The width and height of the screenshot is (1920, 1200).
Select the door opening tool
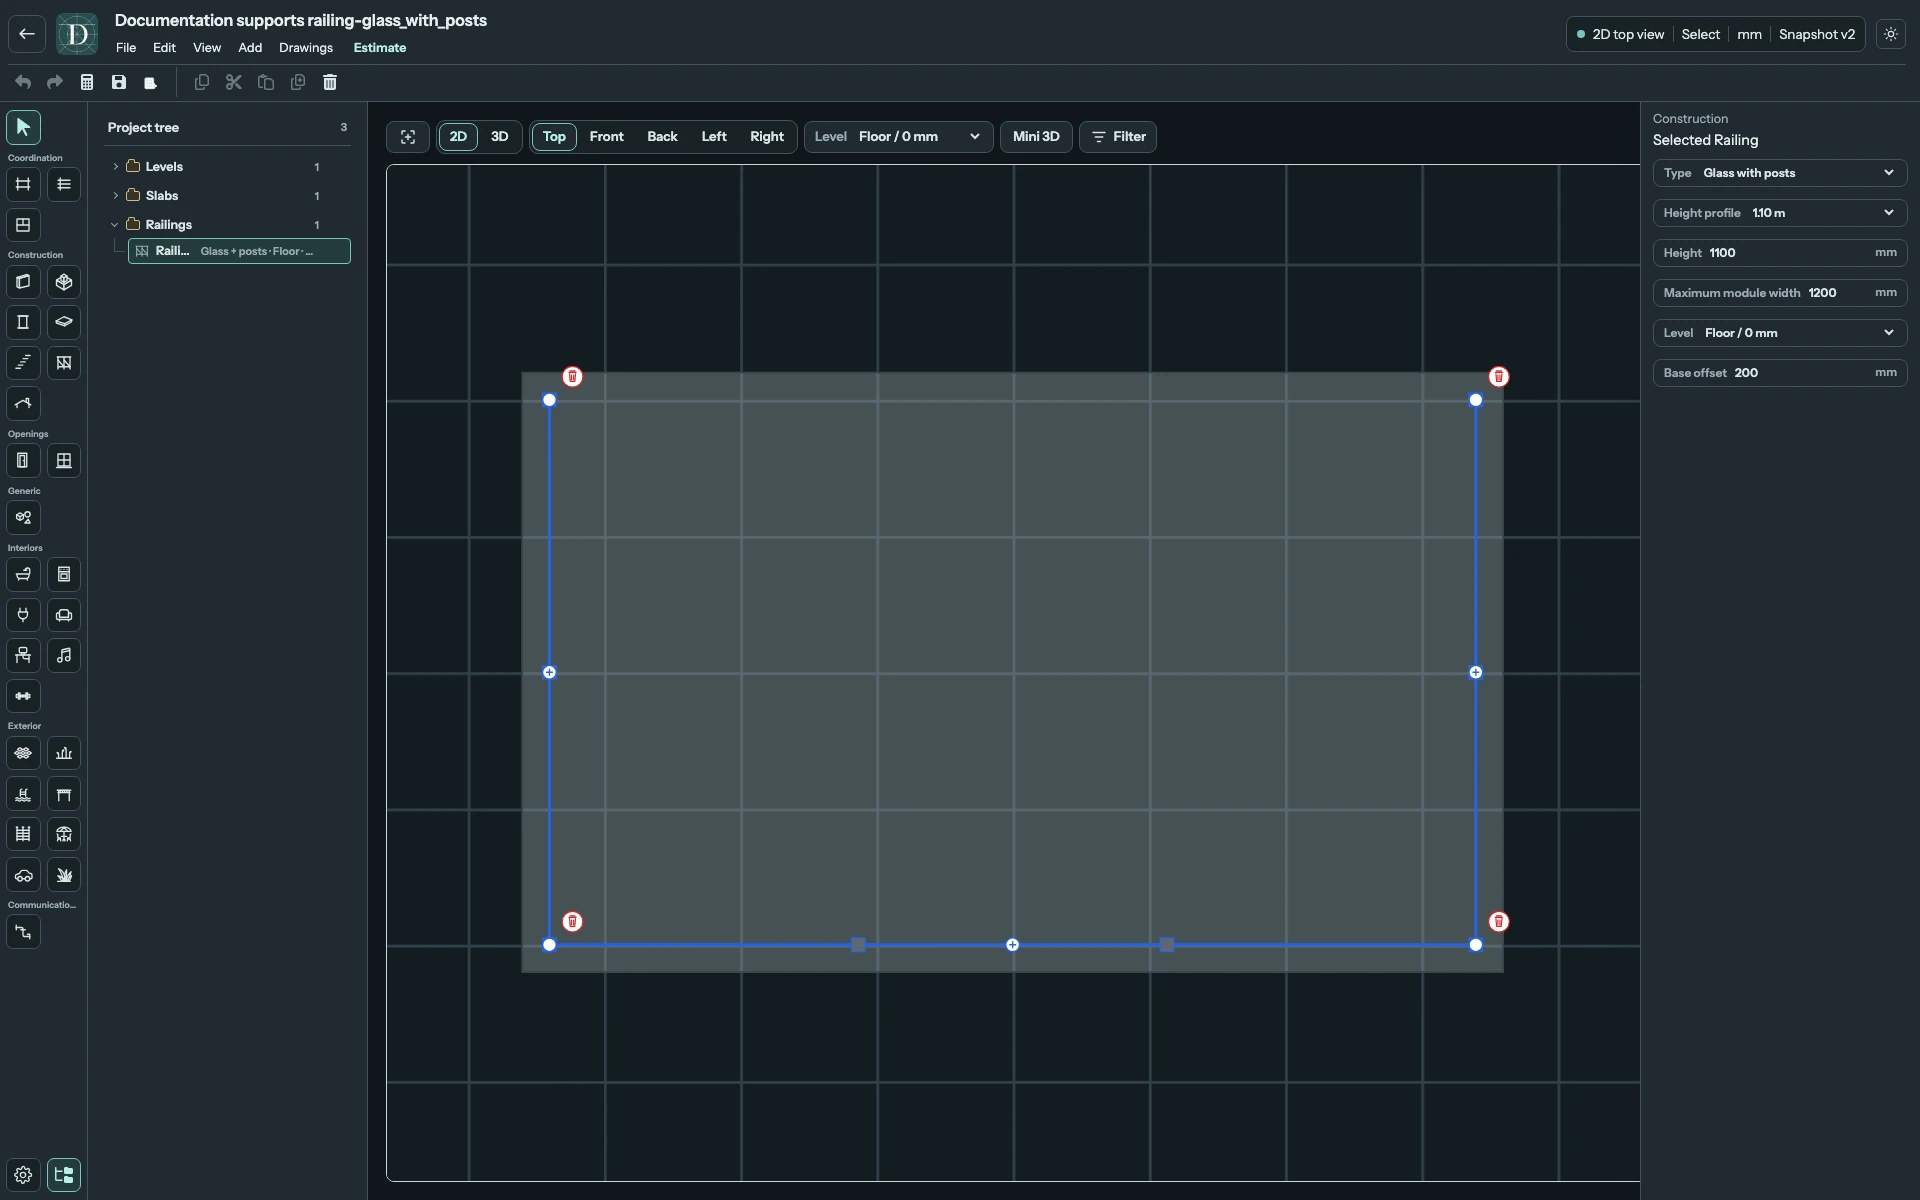(x=23, y=461)
